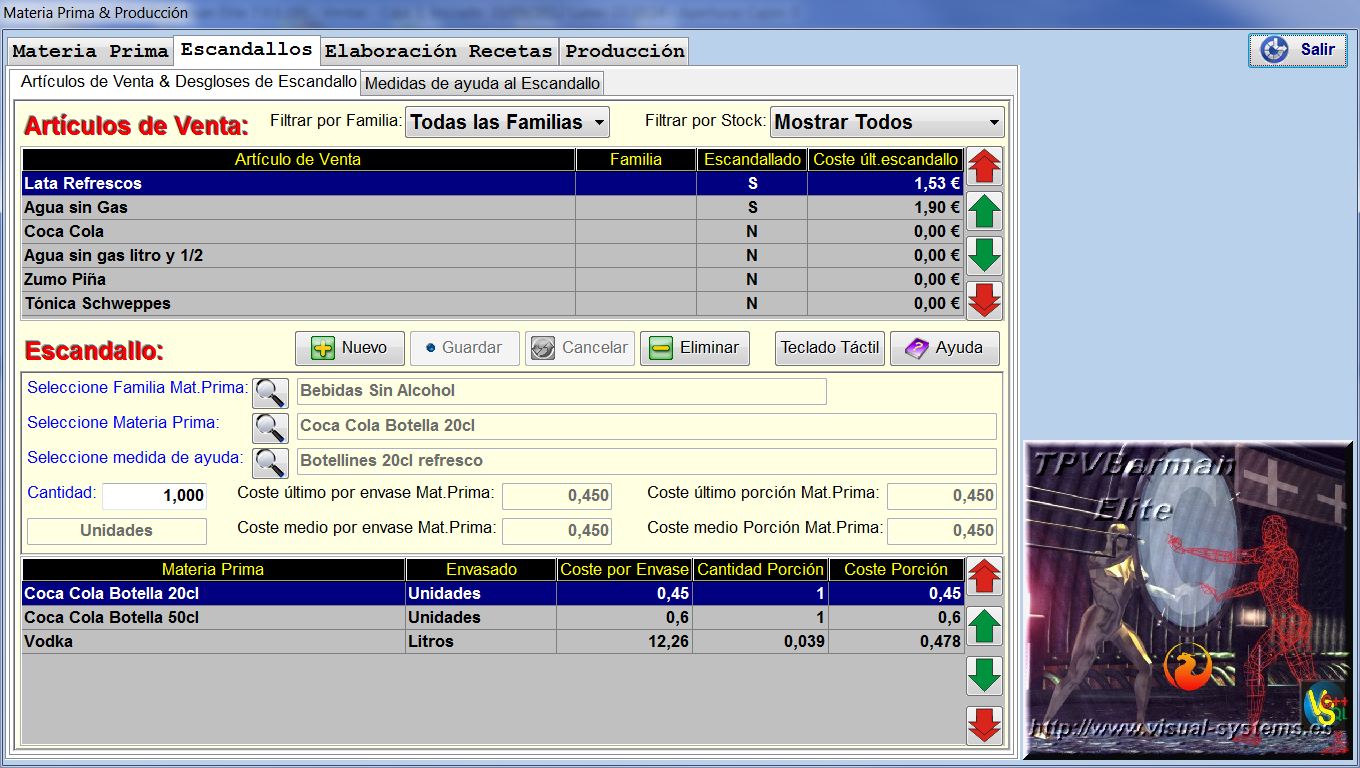Screen dimensions: 1360x768
Task: Show Medidas de ayuda al Escandallo subtab
Action: (x=482, y=83)
